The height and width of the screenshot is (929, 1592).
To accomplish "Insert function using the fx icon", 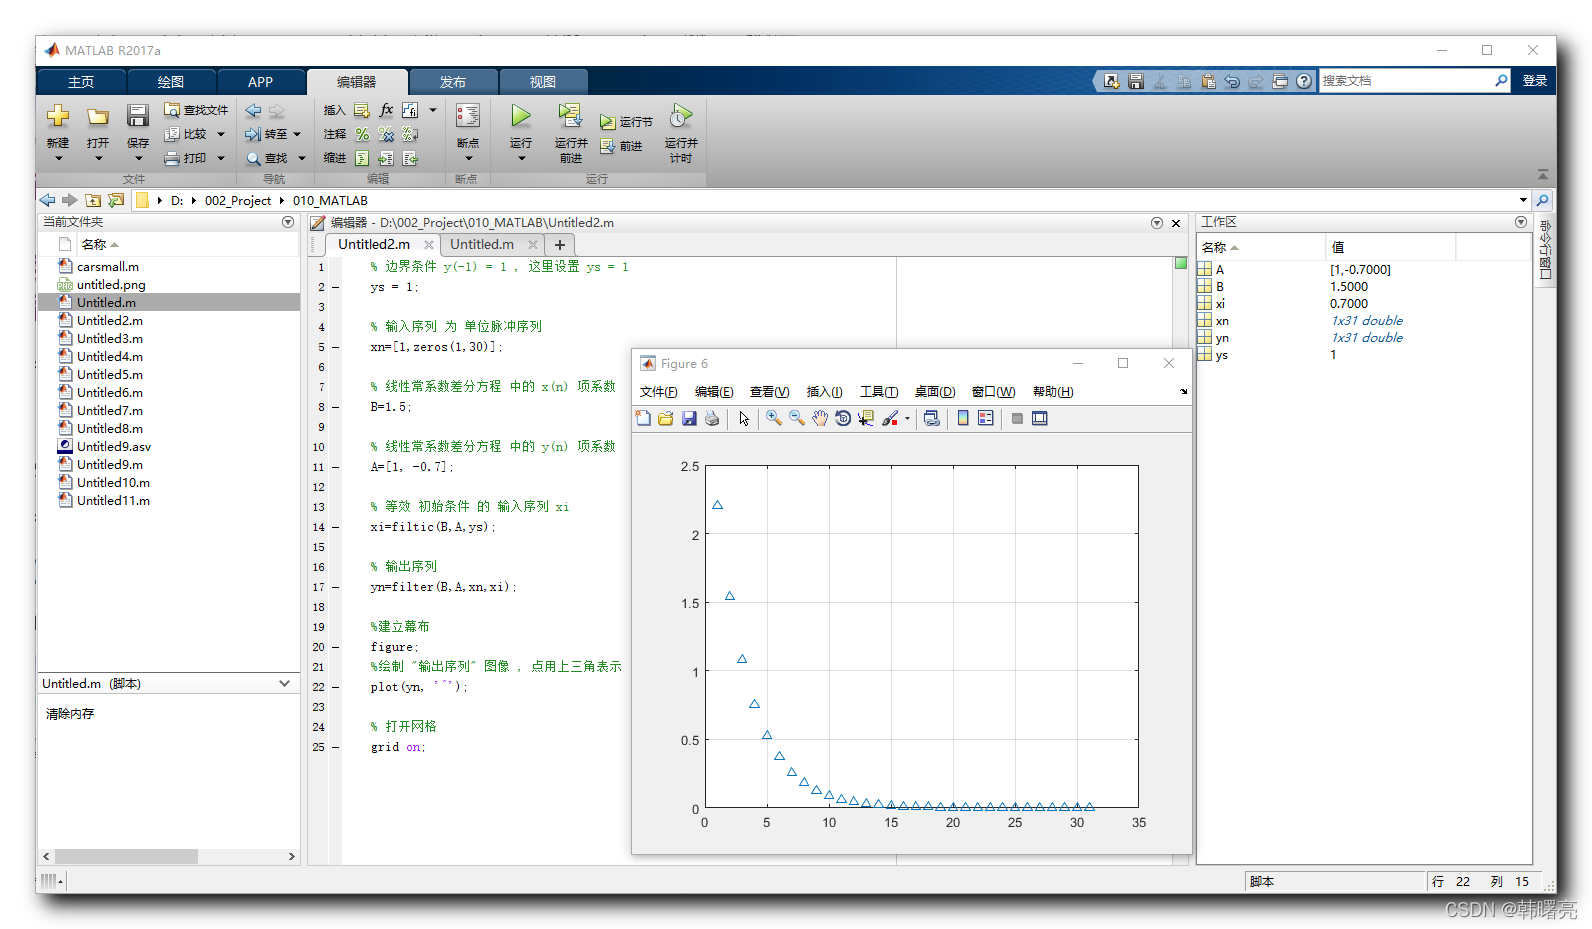I will pos(386,110).
